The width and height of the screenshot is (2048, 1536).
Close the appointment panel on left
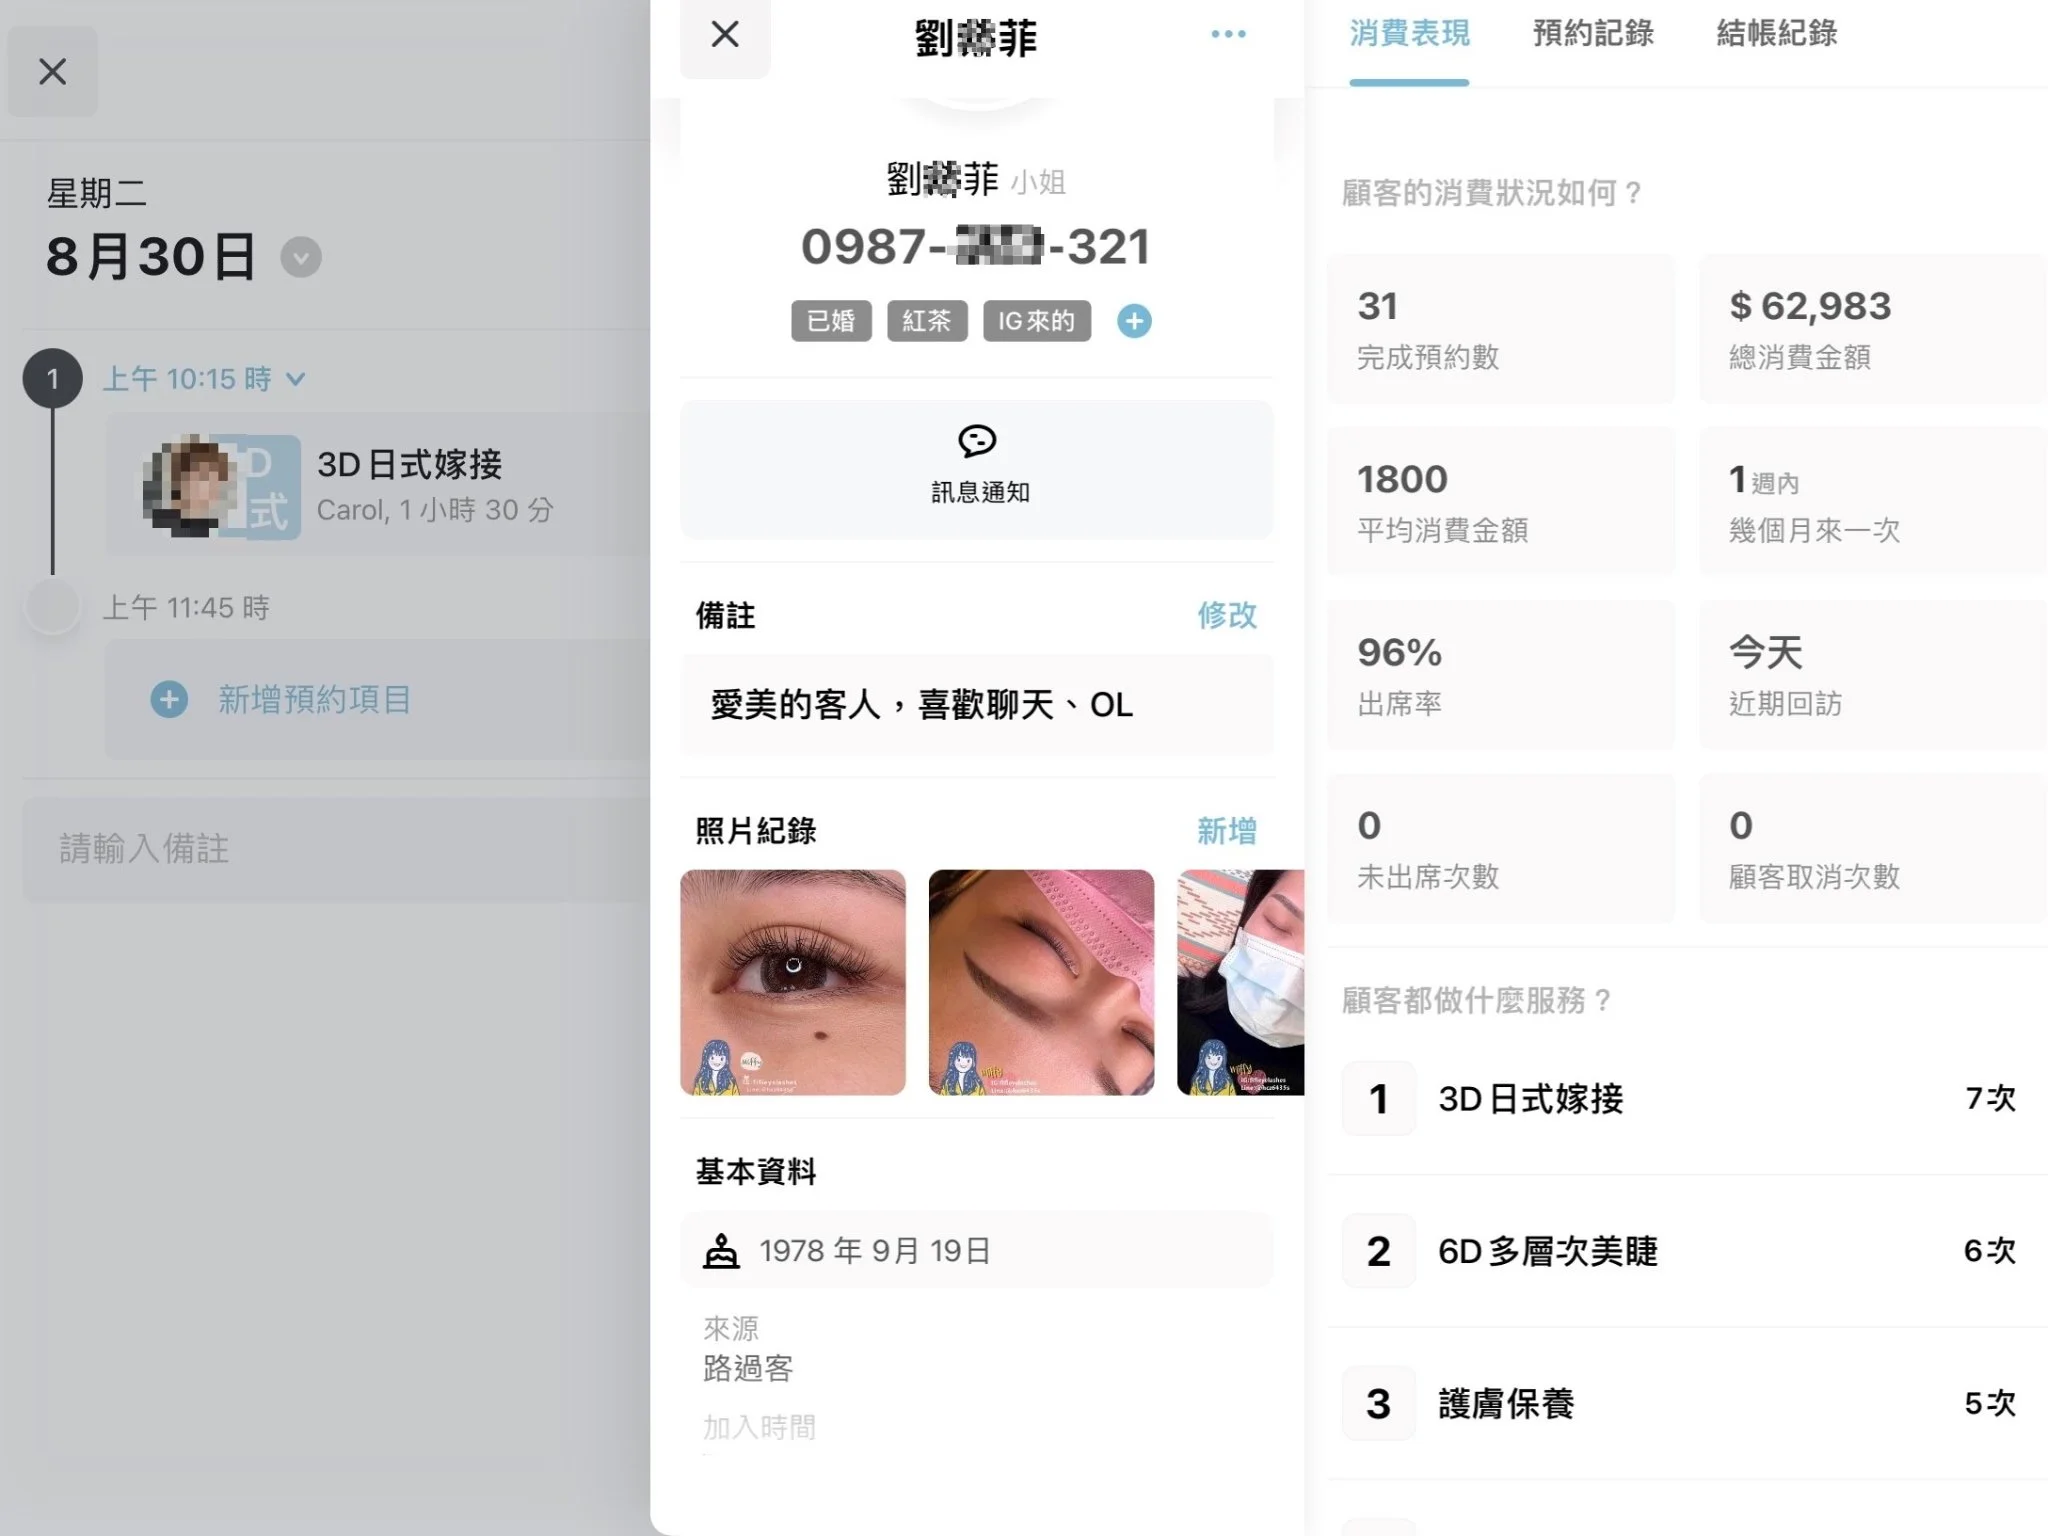53,72
